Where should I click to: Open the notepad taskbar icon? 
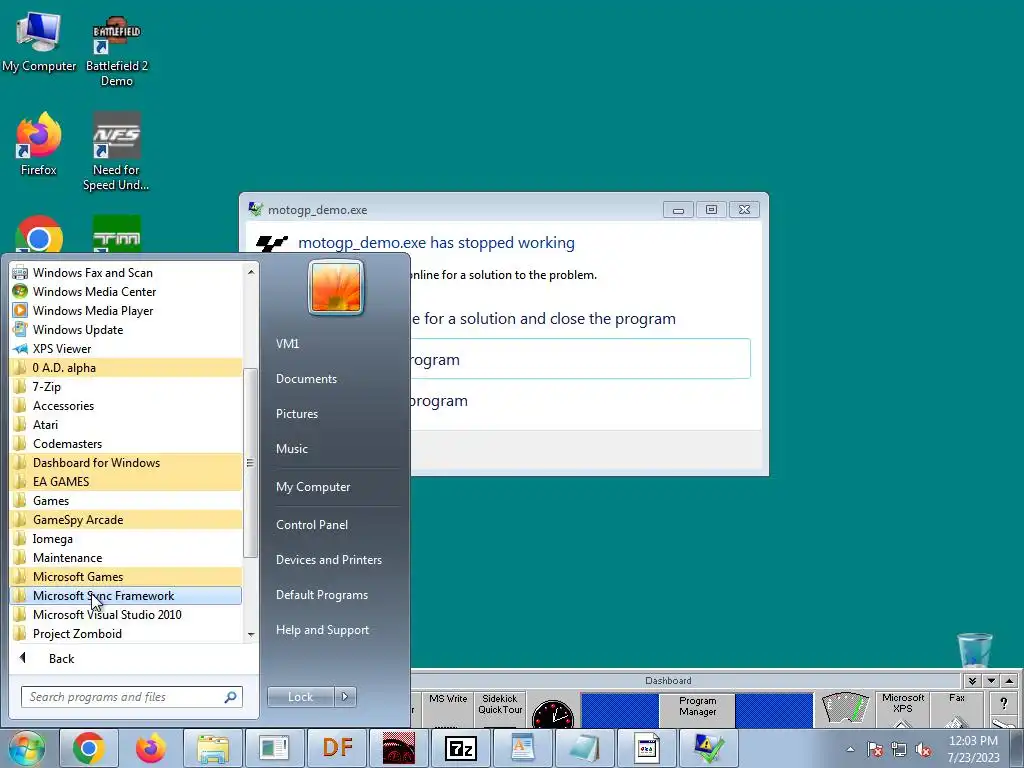click(584, 748)
